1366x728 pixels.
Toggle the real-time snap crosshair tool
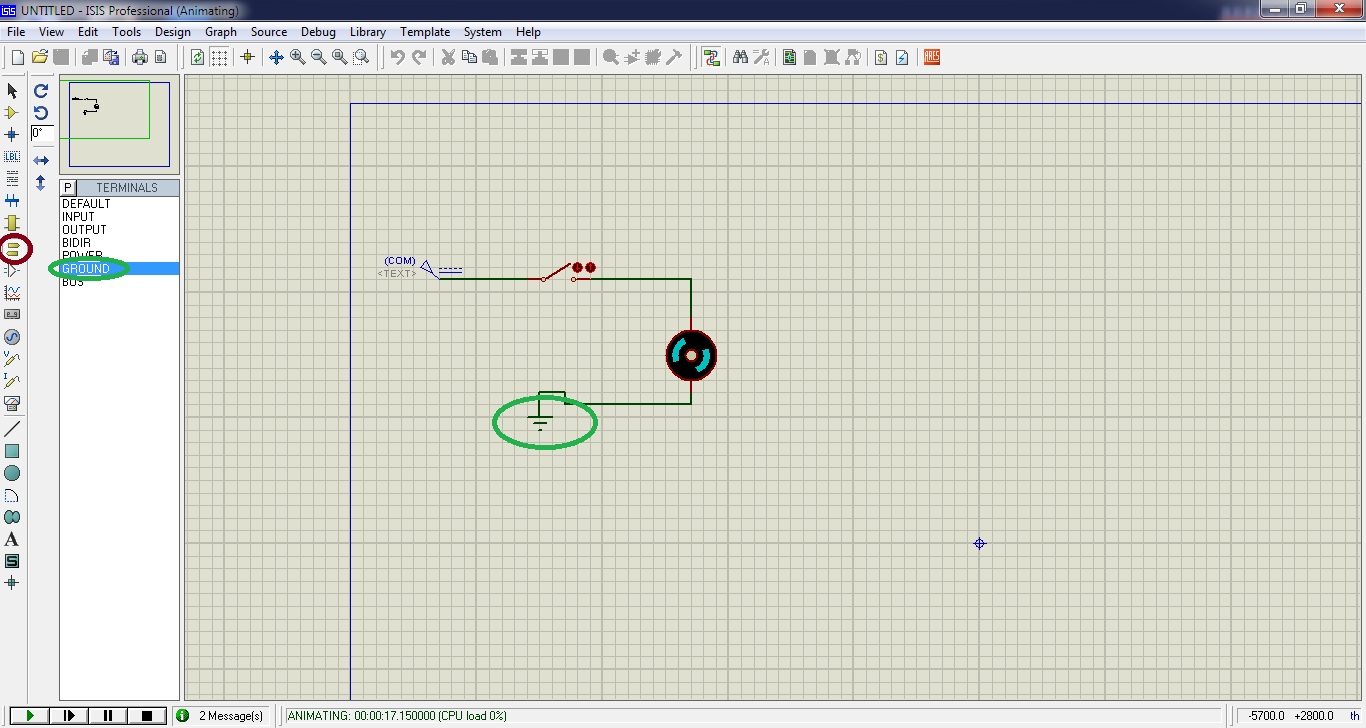coord(247,57)
